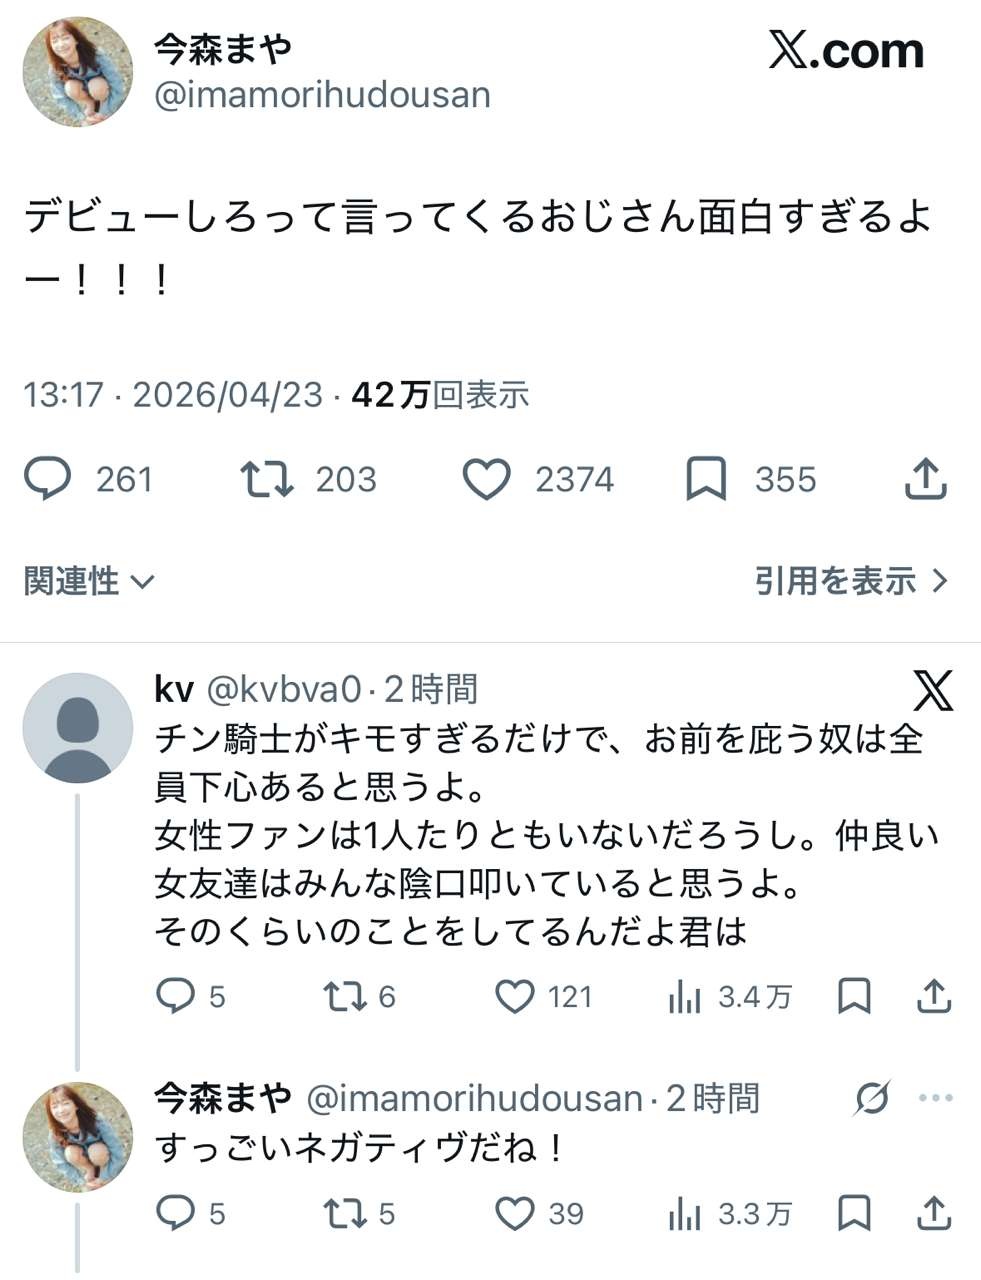This screenshot has width=981, height=1280.
Task: Open the @imamorihudousan handle in the header
Action: click(x=323, y=95)
